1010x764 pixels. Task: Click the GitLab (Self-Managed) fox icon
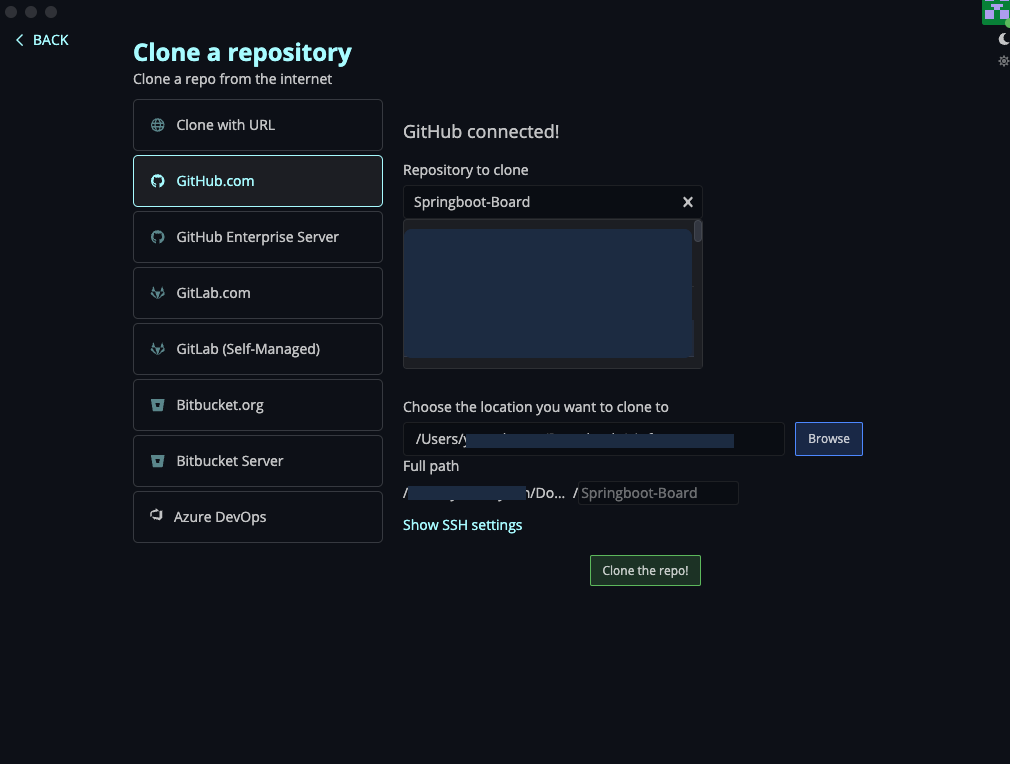(x=158, y=349)
